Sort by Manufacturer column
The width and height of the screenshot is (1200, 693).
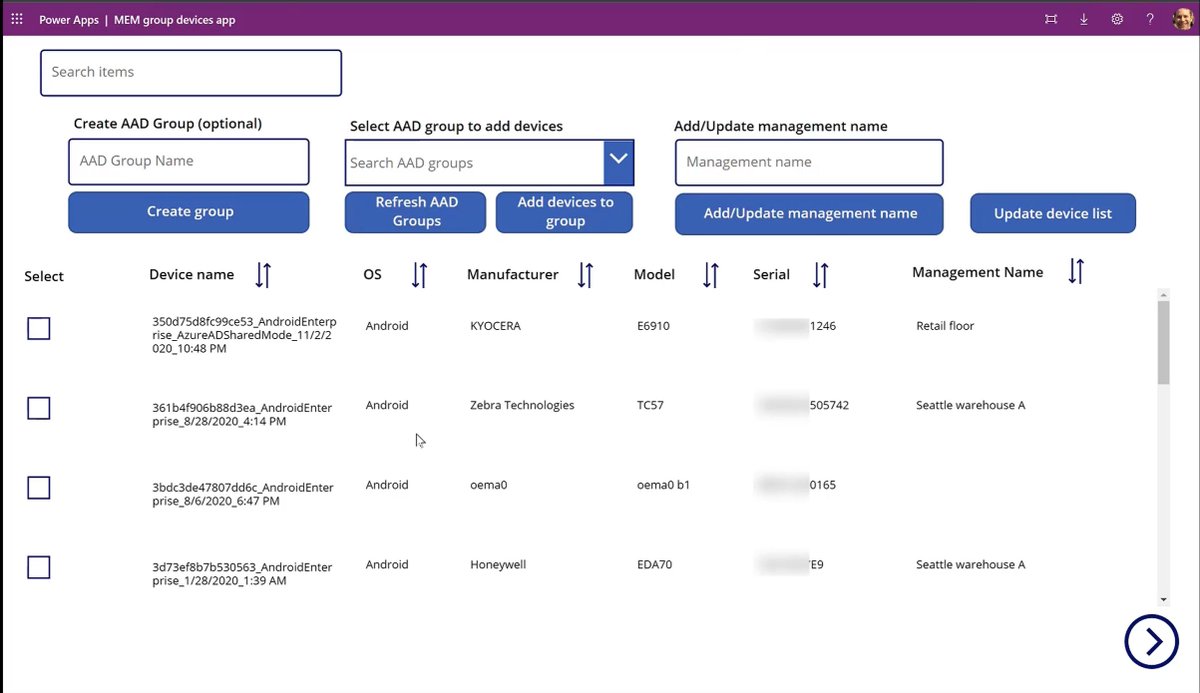(586, 275)
